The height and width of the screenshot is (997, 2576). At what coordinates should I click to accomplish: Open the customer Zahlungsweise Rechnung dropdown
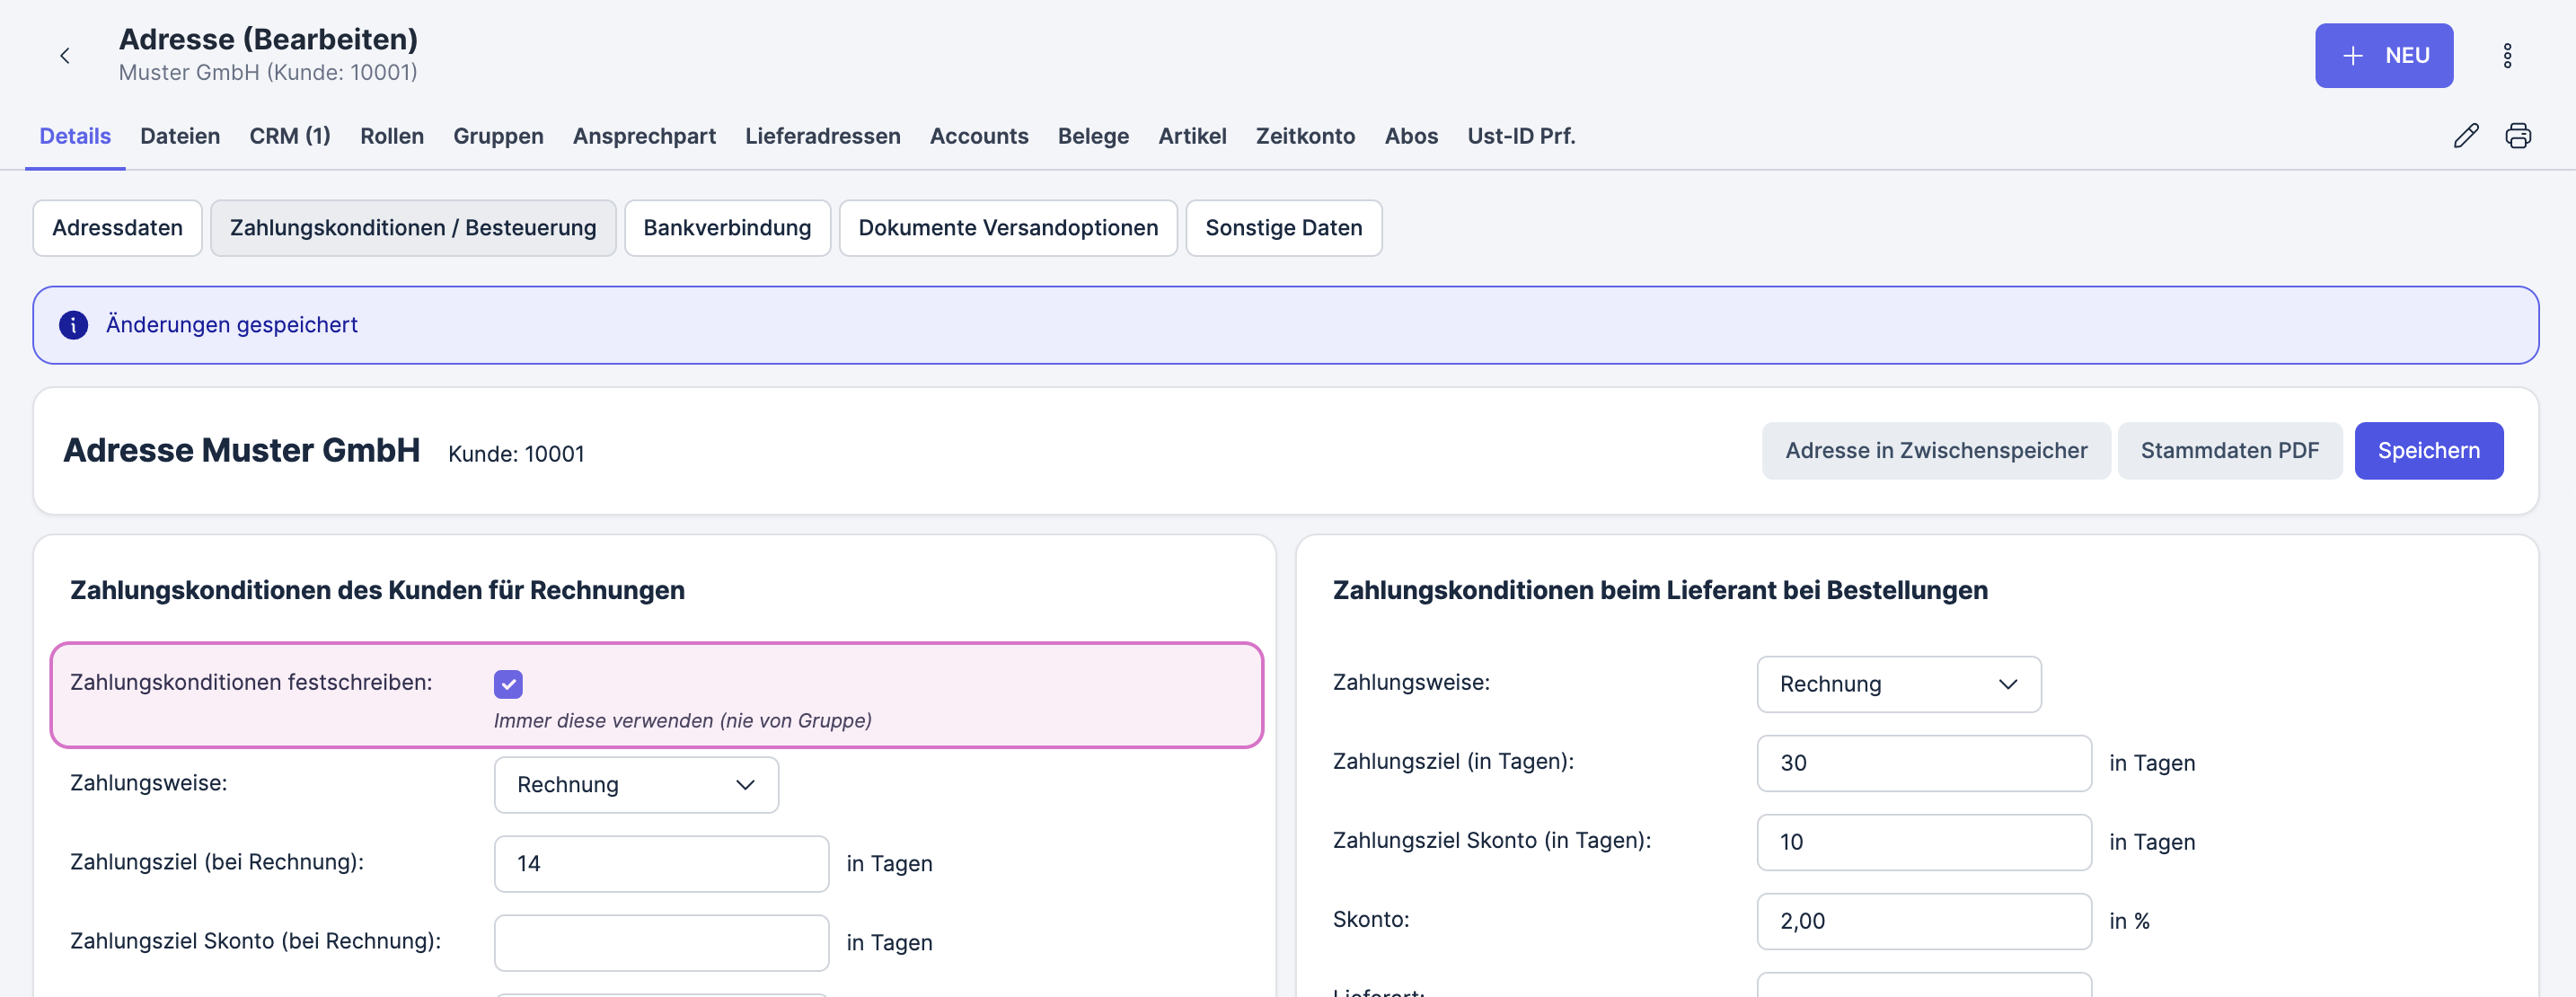pos(636,784)
